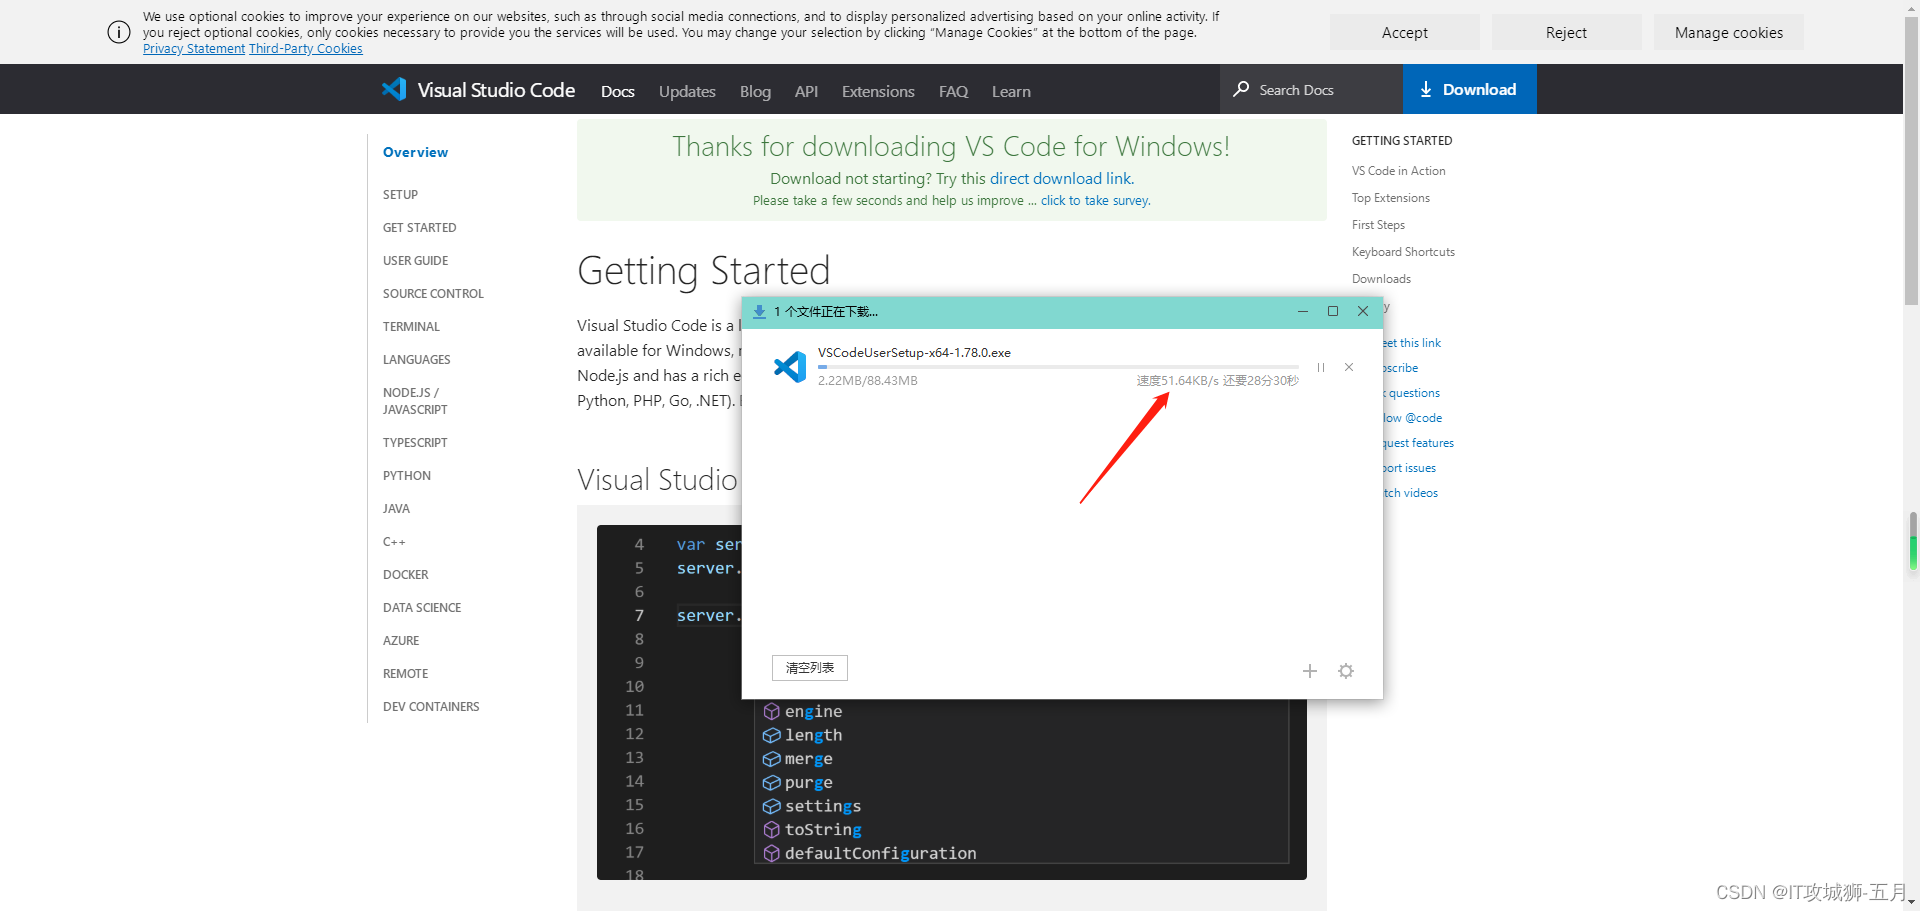Open the Docs menu item
Image resolution: width=1920 pixels, height=911 pixels.
[618, 91]
